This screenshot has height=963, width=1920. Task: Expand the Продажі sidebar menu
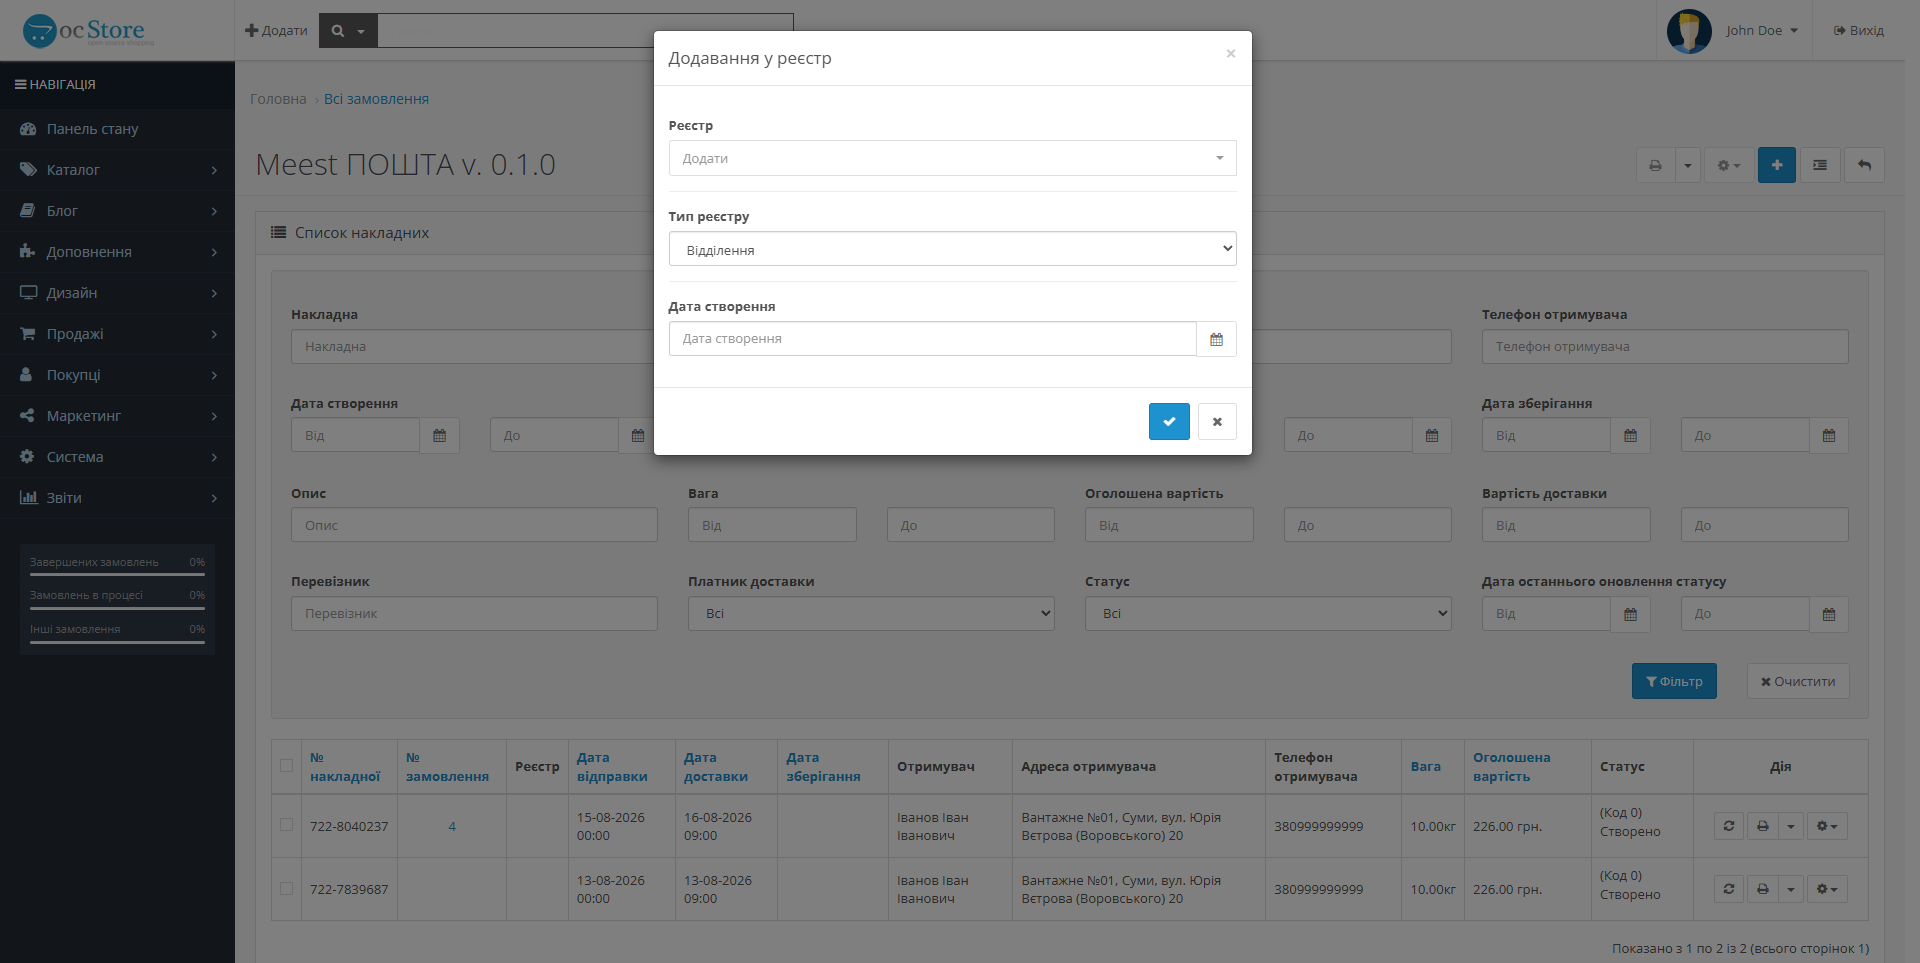pyautogui.click(x=117, y=334)
